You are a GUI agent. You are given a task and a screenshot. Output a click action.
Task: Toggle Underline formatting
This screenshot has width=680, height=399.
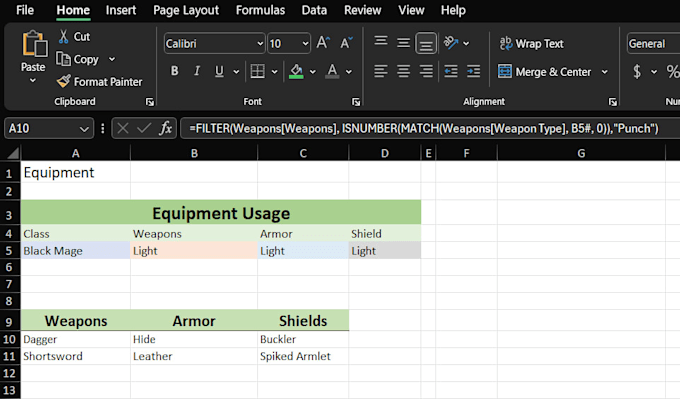tap(219, 71)
